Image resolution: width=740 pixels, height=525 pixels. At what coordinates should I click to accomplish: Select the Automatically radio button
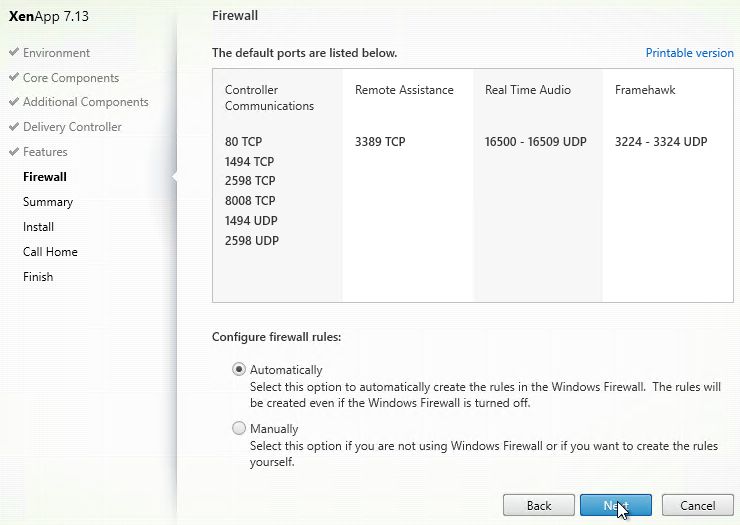[239, 369]
